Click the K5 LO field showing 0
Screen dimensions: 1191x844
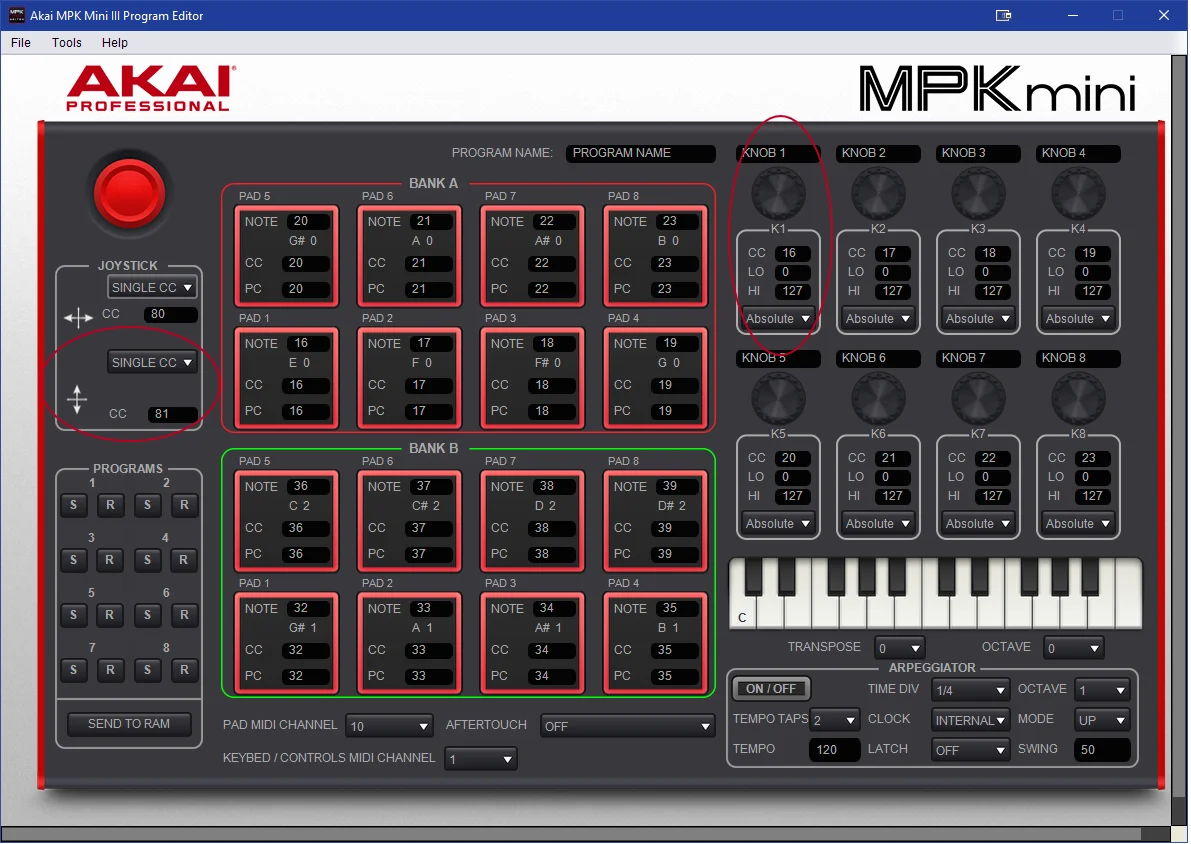point(794,478)
